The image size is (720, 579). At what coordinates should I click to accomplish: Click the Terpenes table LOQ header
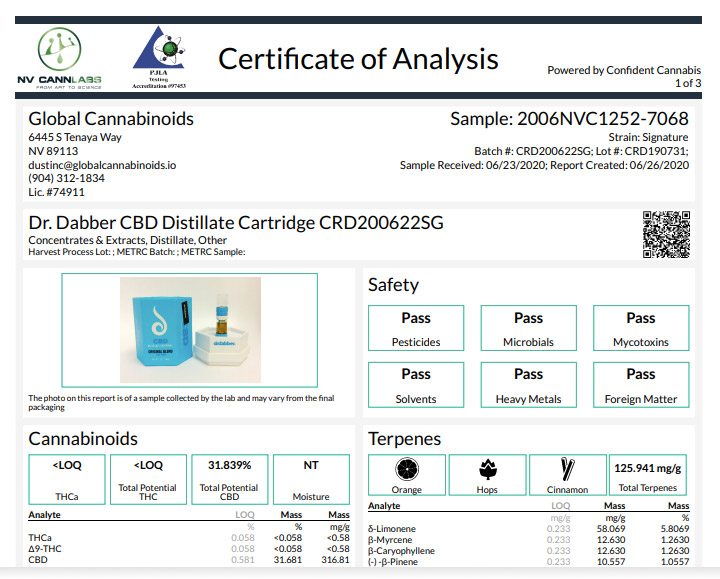(x=561, y=506)
